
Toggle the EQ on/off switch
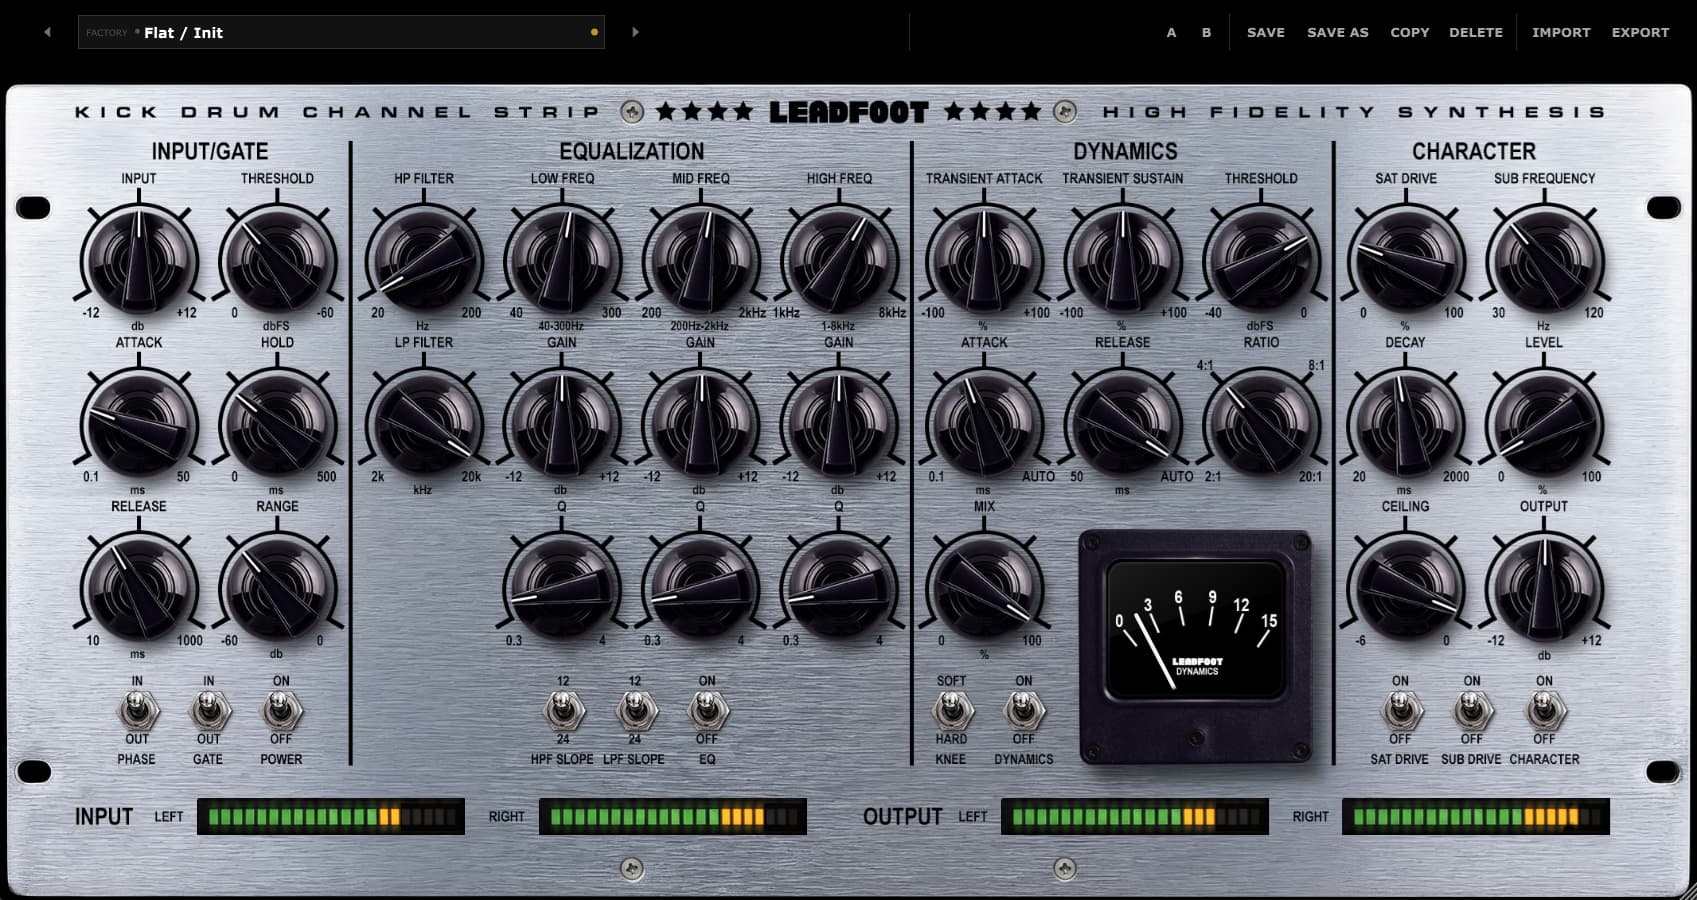707,711
